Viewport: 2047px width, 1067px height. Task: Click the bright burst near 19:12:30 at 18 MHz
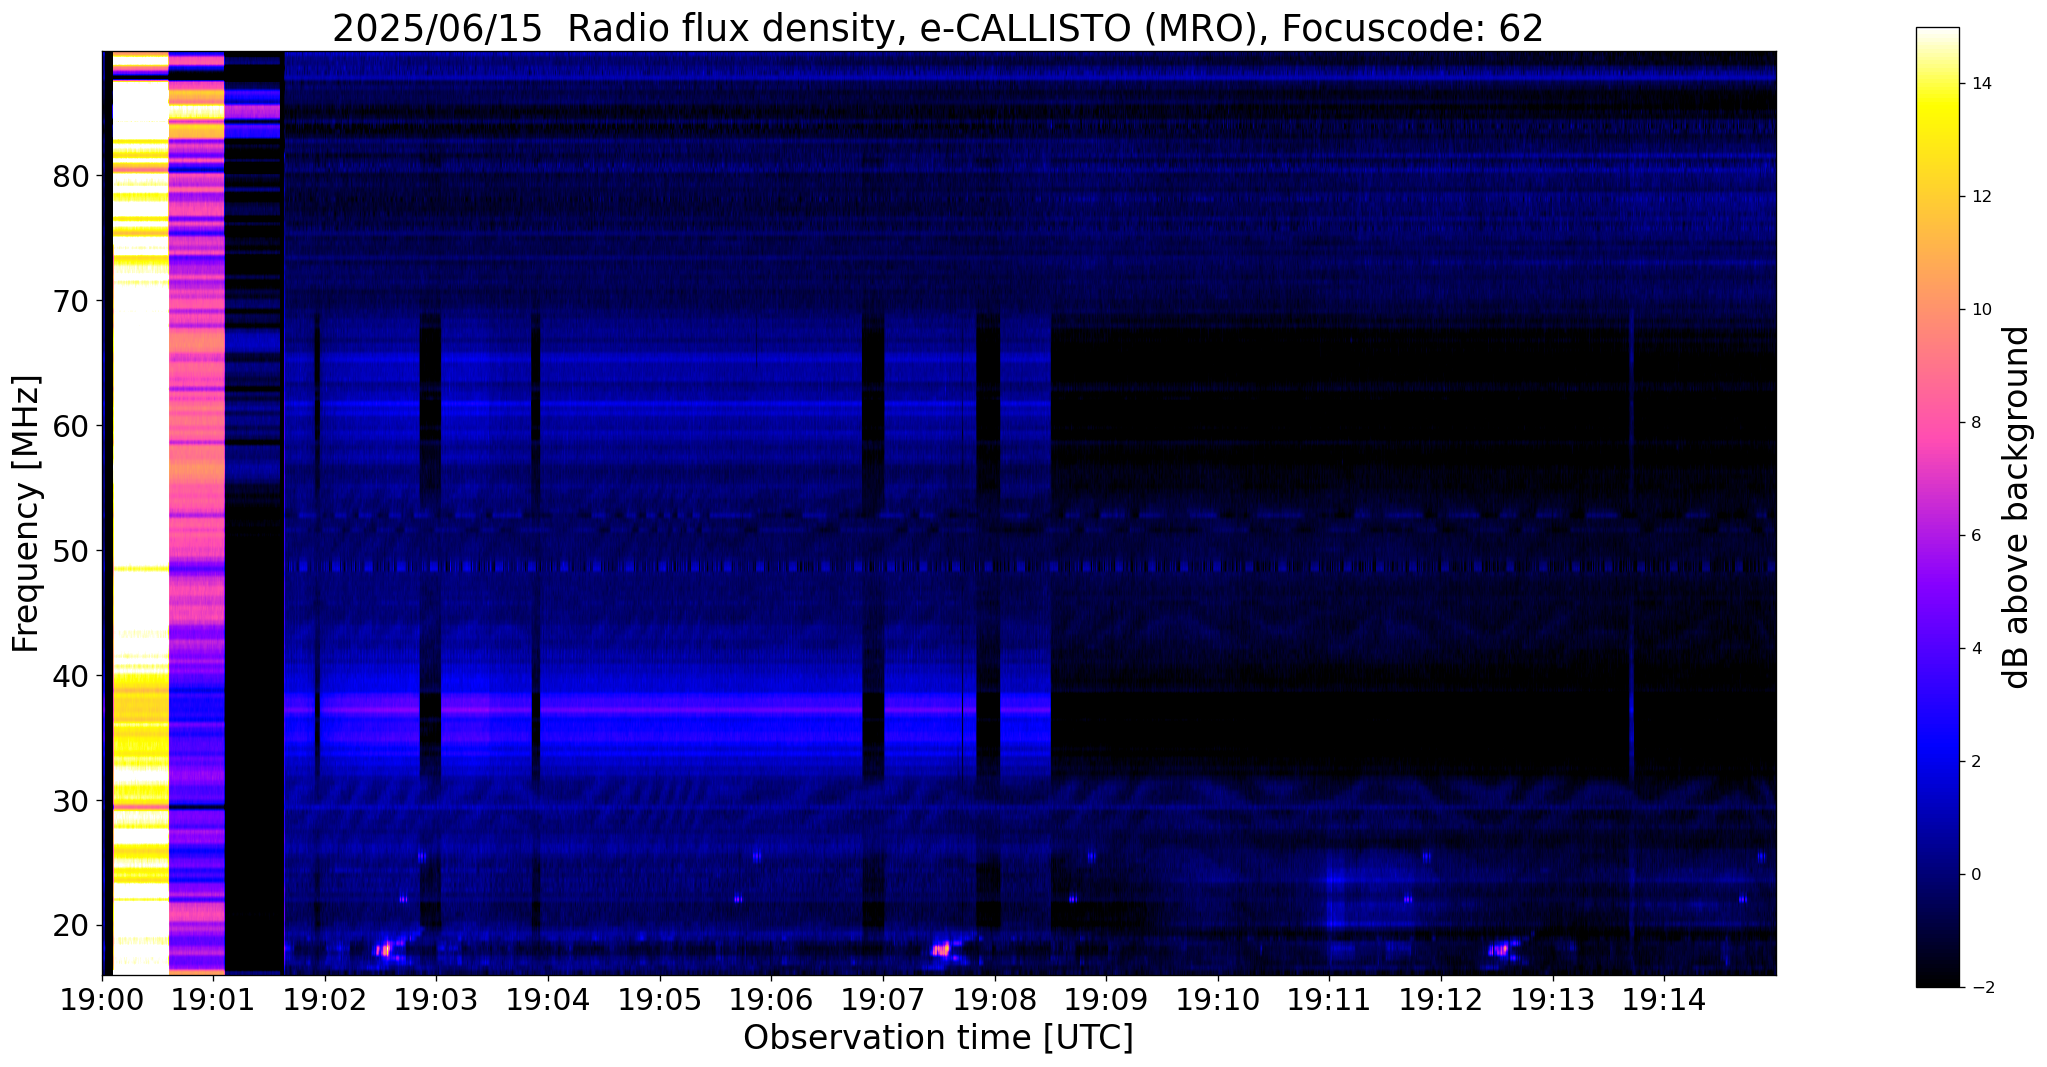point(1499,949)
